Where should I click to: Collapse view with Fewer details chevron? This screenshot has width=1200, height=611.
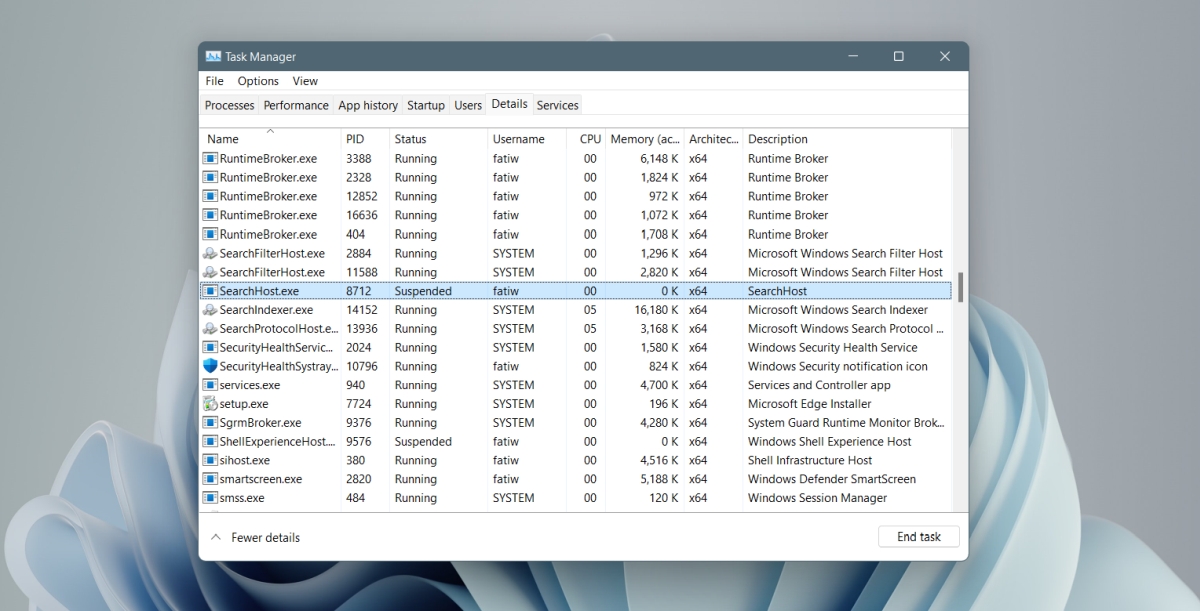pos(216,537)
